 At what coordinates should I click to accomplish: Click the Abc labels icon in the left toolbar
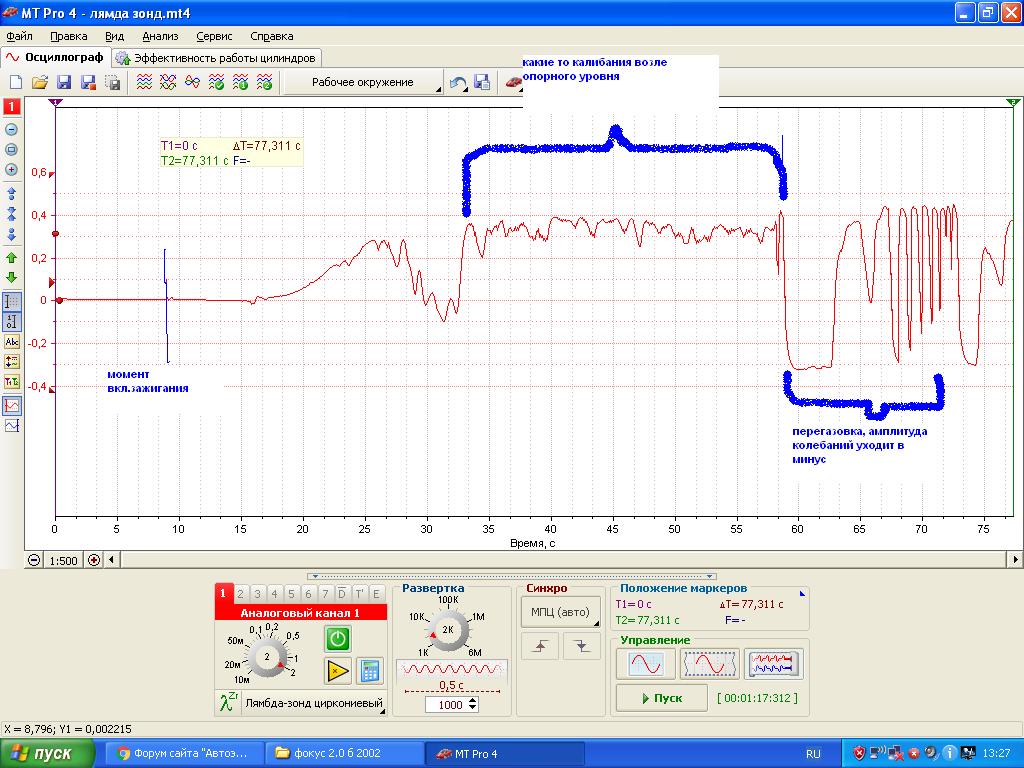coord(12,342)
